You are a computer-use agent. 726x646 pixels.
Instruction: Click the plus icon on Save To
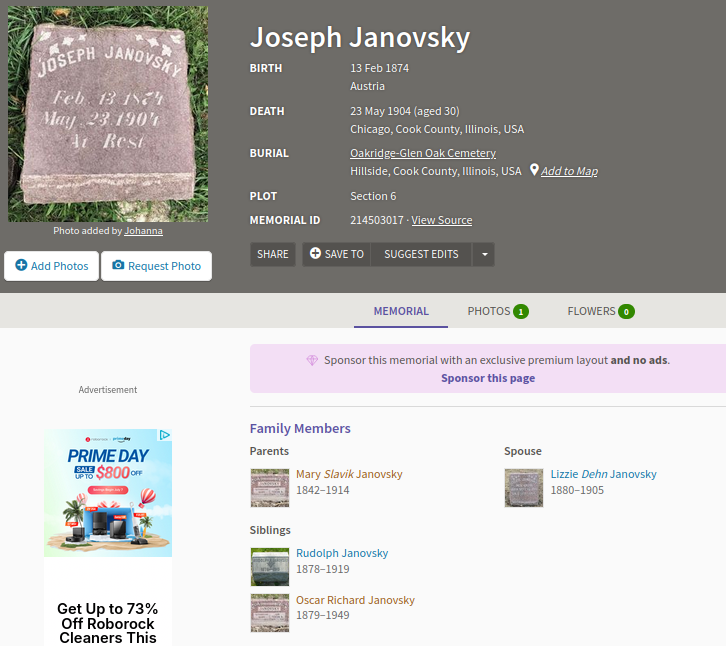pyautogui.click(x=315, y=254)
